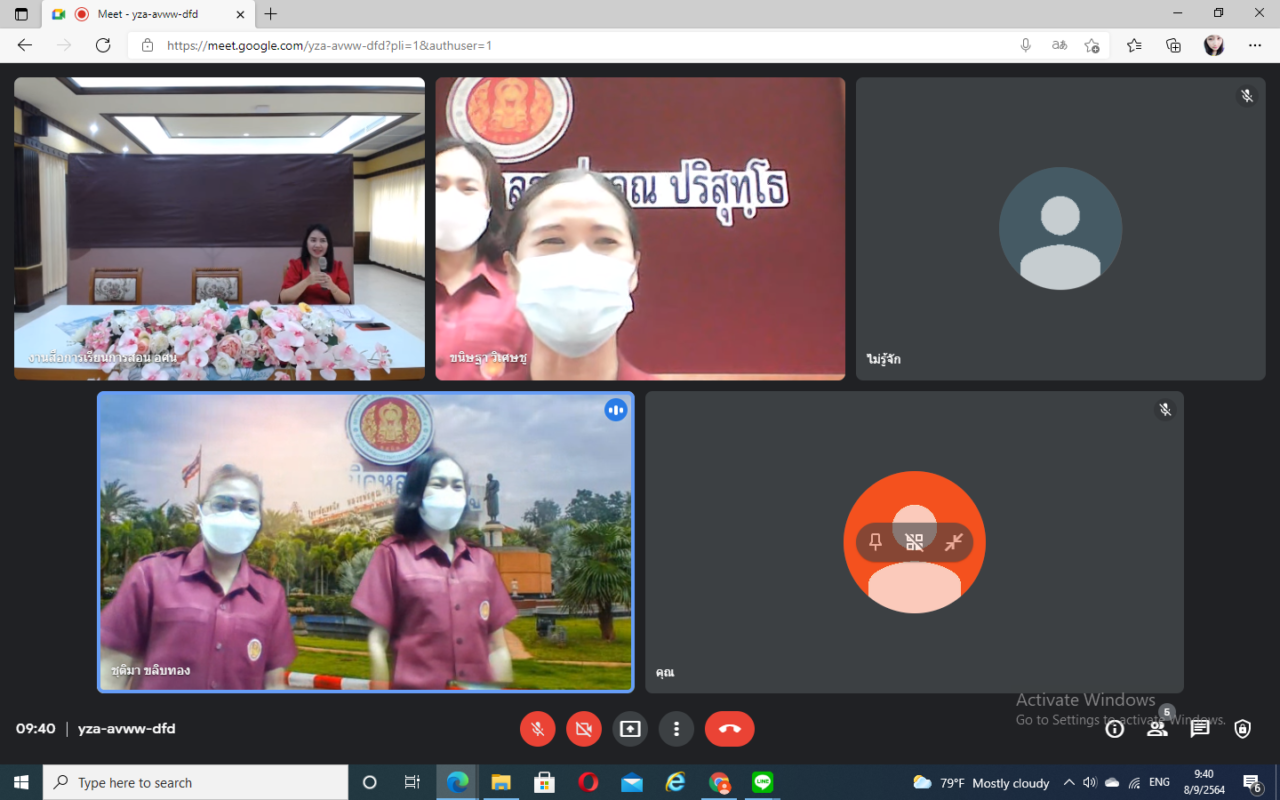Leave the call with red hang-up button
The width and height of the screenshot is (1280, 800).
pyautogui.click(x=729, y=729)
